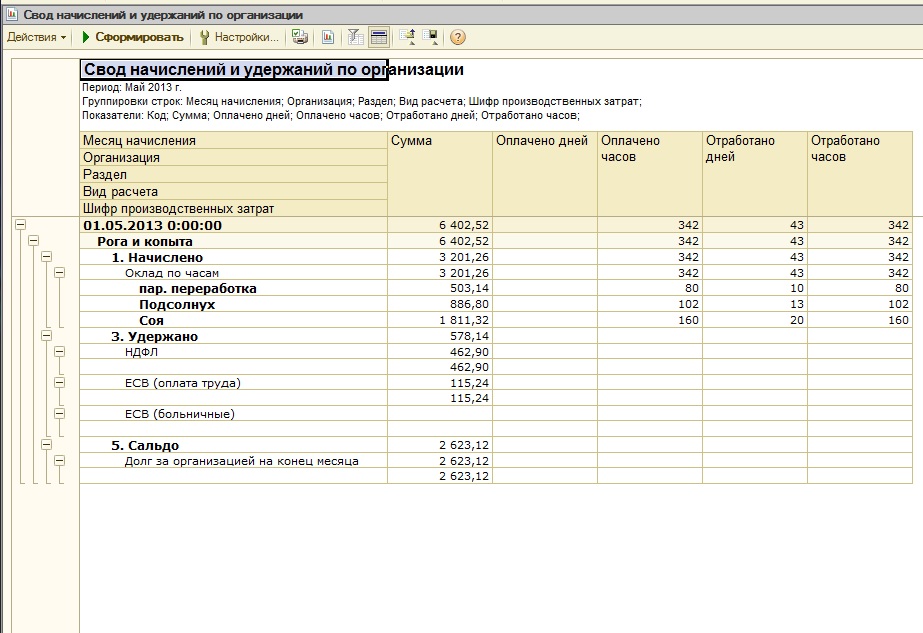Viewport: 923px width, 633px height.
Task: Select the Организация header cell
Action: 234,157
